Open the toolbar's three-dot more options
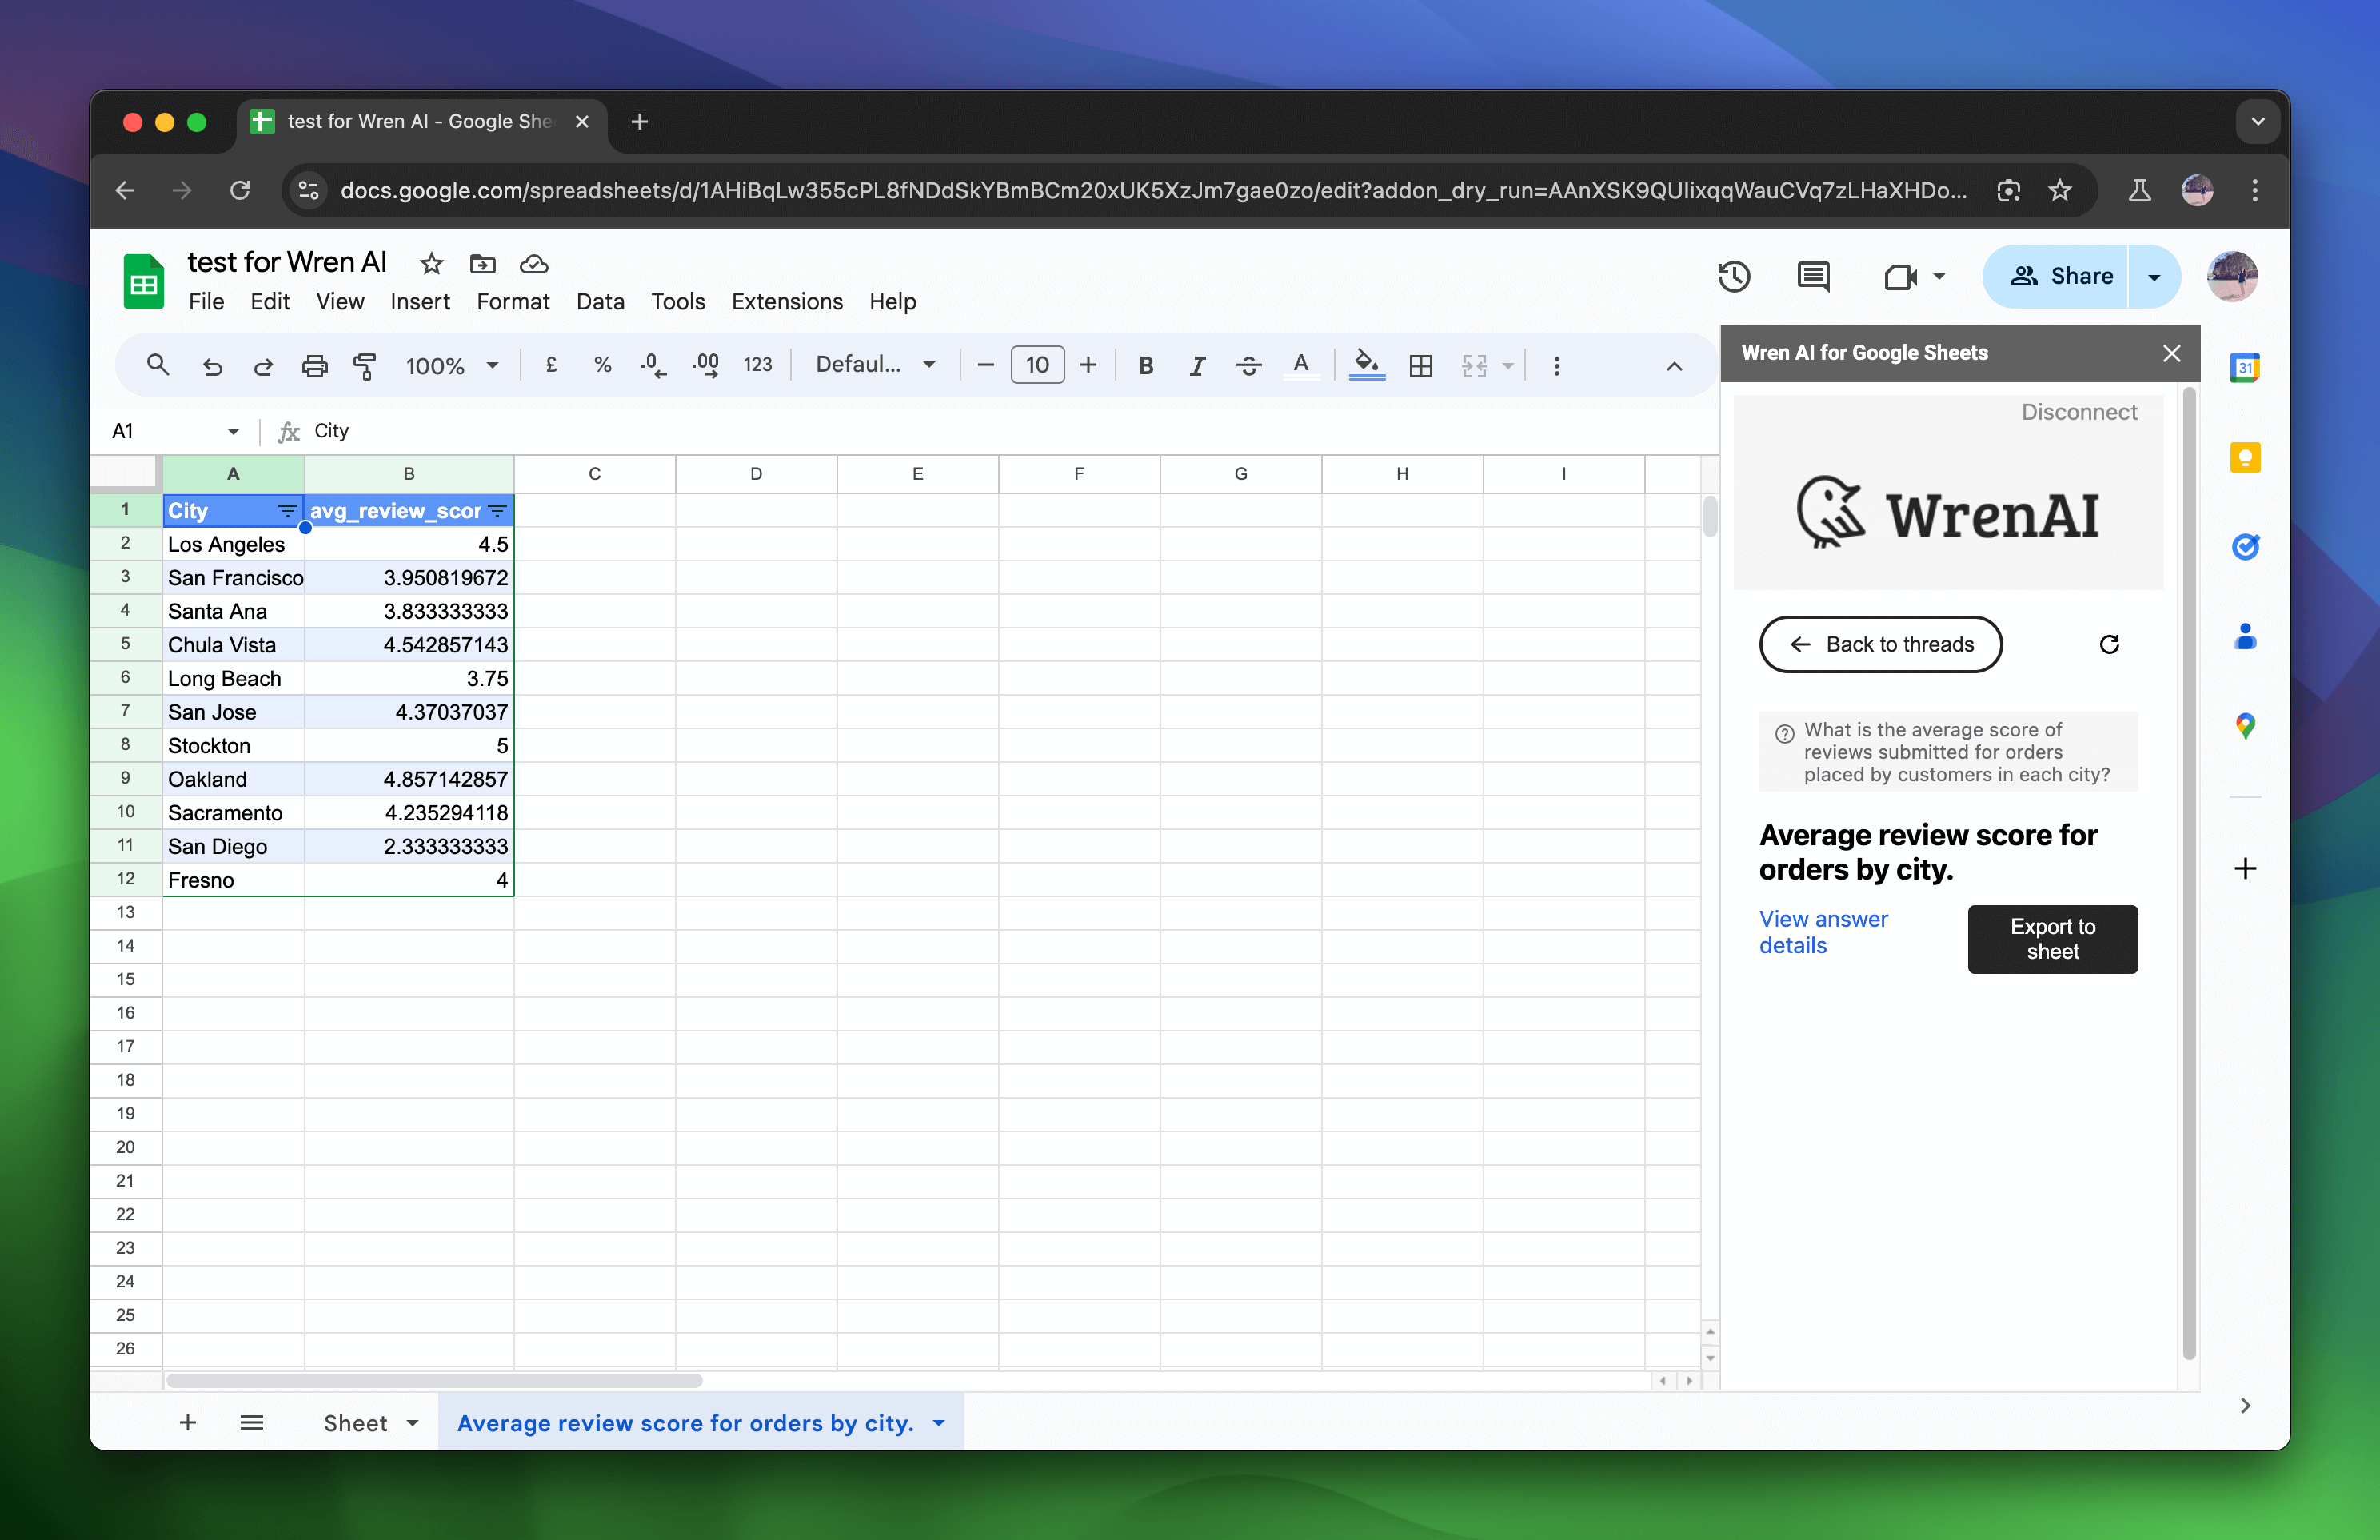 (x=1556, y=366)
